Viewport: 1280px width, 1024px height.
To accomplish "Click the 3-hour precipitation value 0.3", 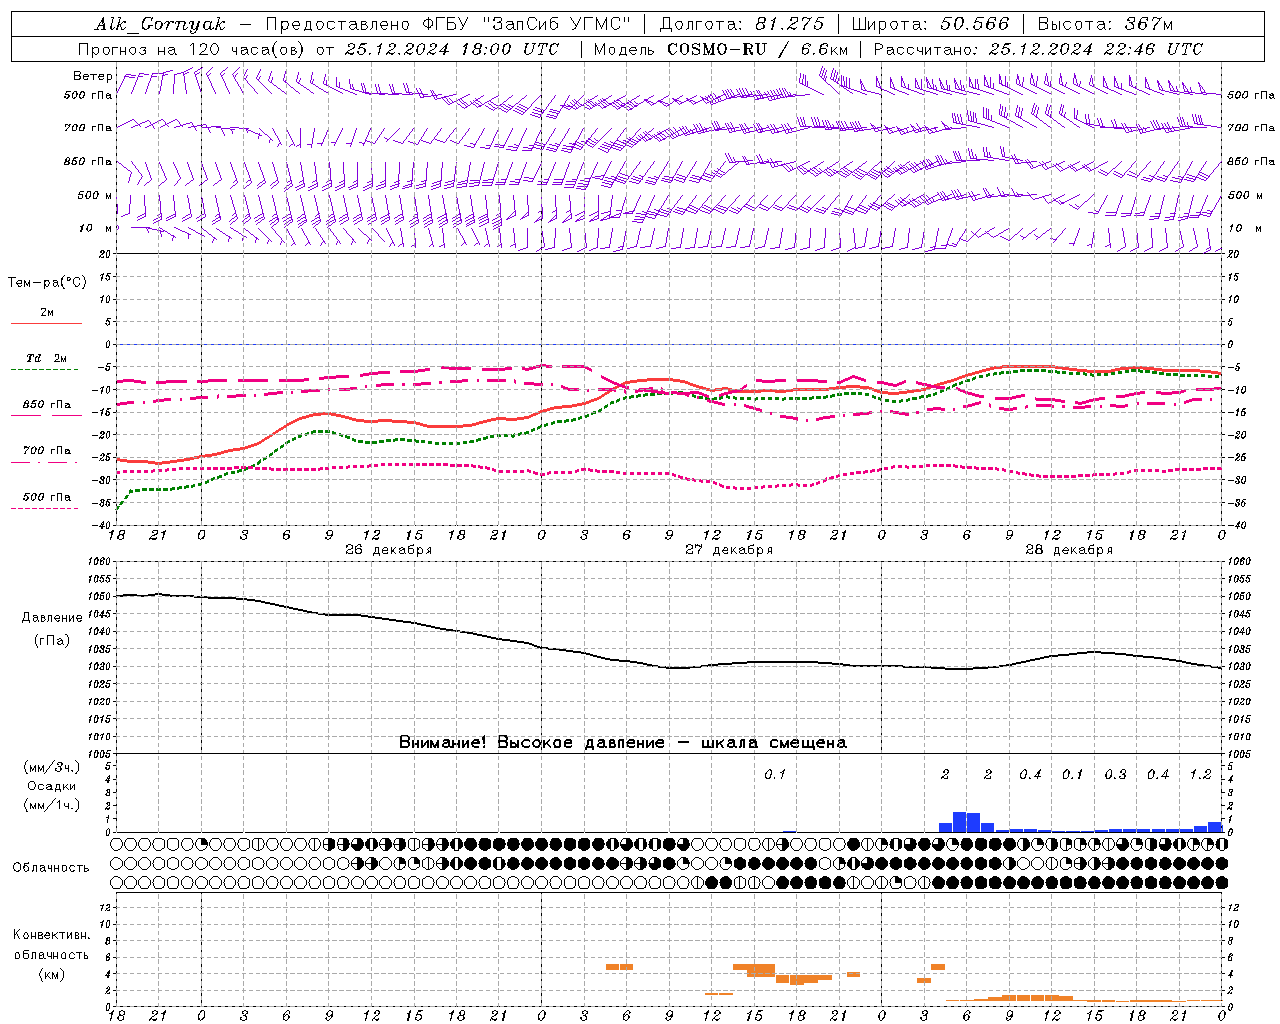I will tap(1115, 775).
